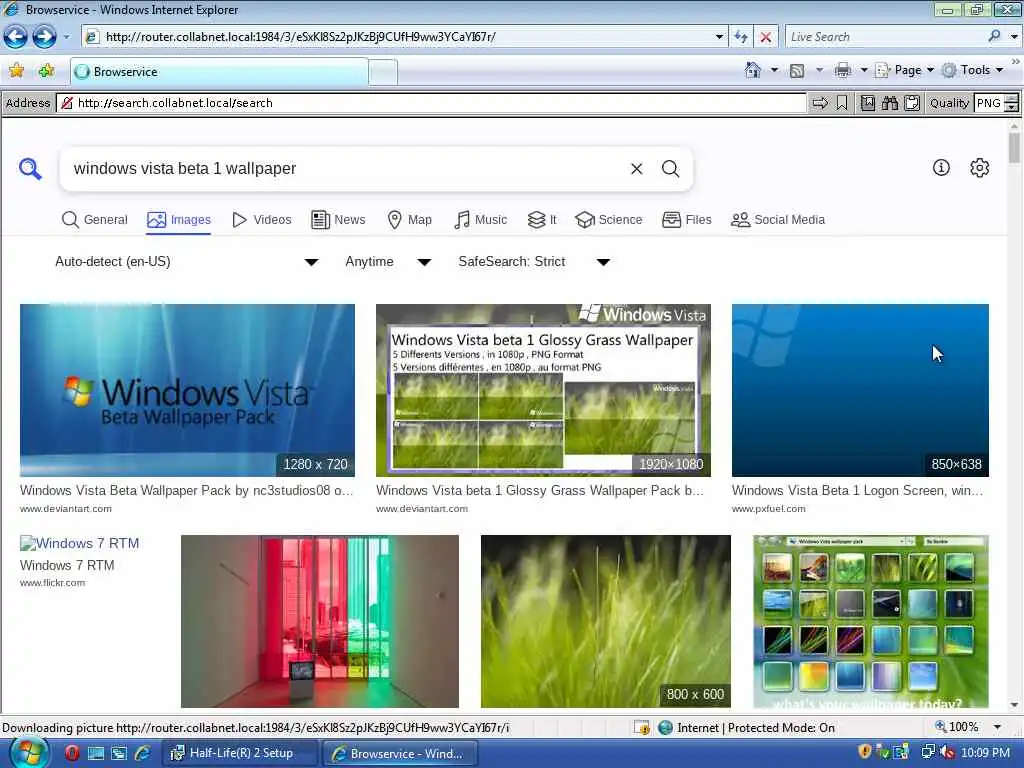Click Internet Explorer Quick Launch icon
The height and width of the screenshot is (768, 1024).
[142, 753]
